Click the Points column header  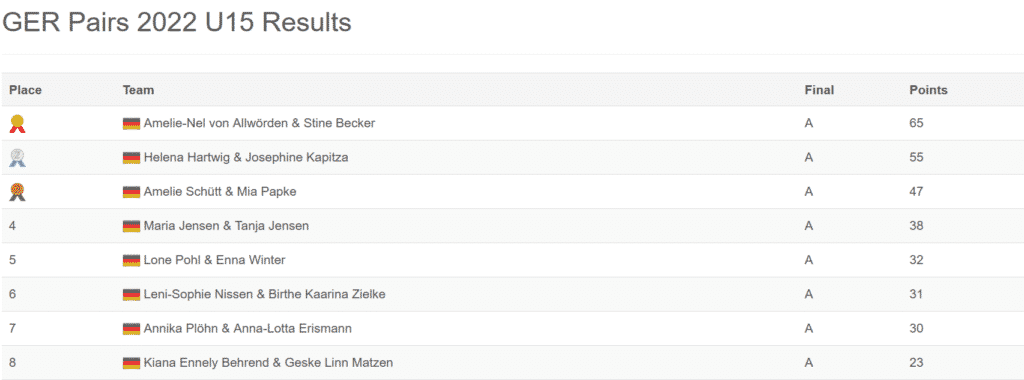pos(928,90)
